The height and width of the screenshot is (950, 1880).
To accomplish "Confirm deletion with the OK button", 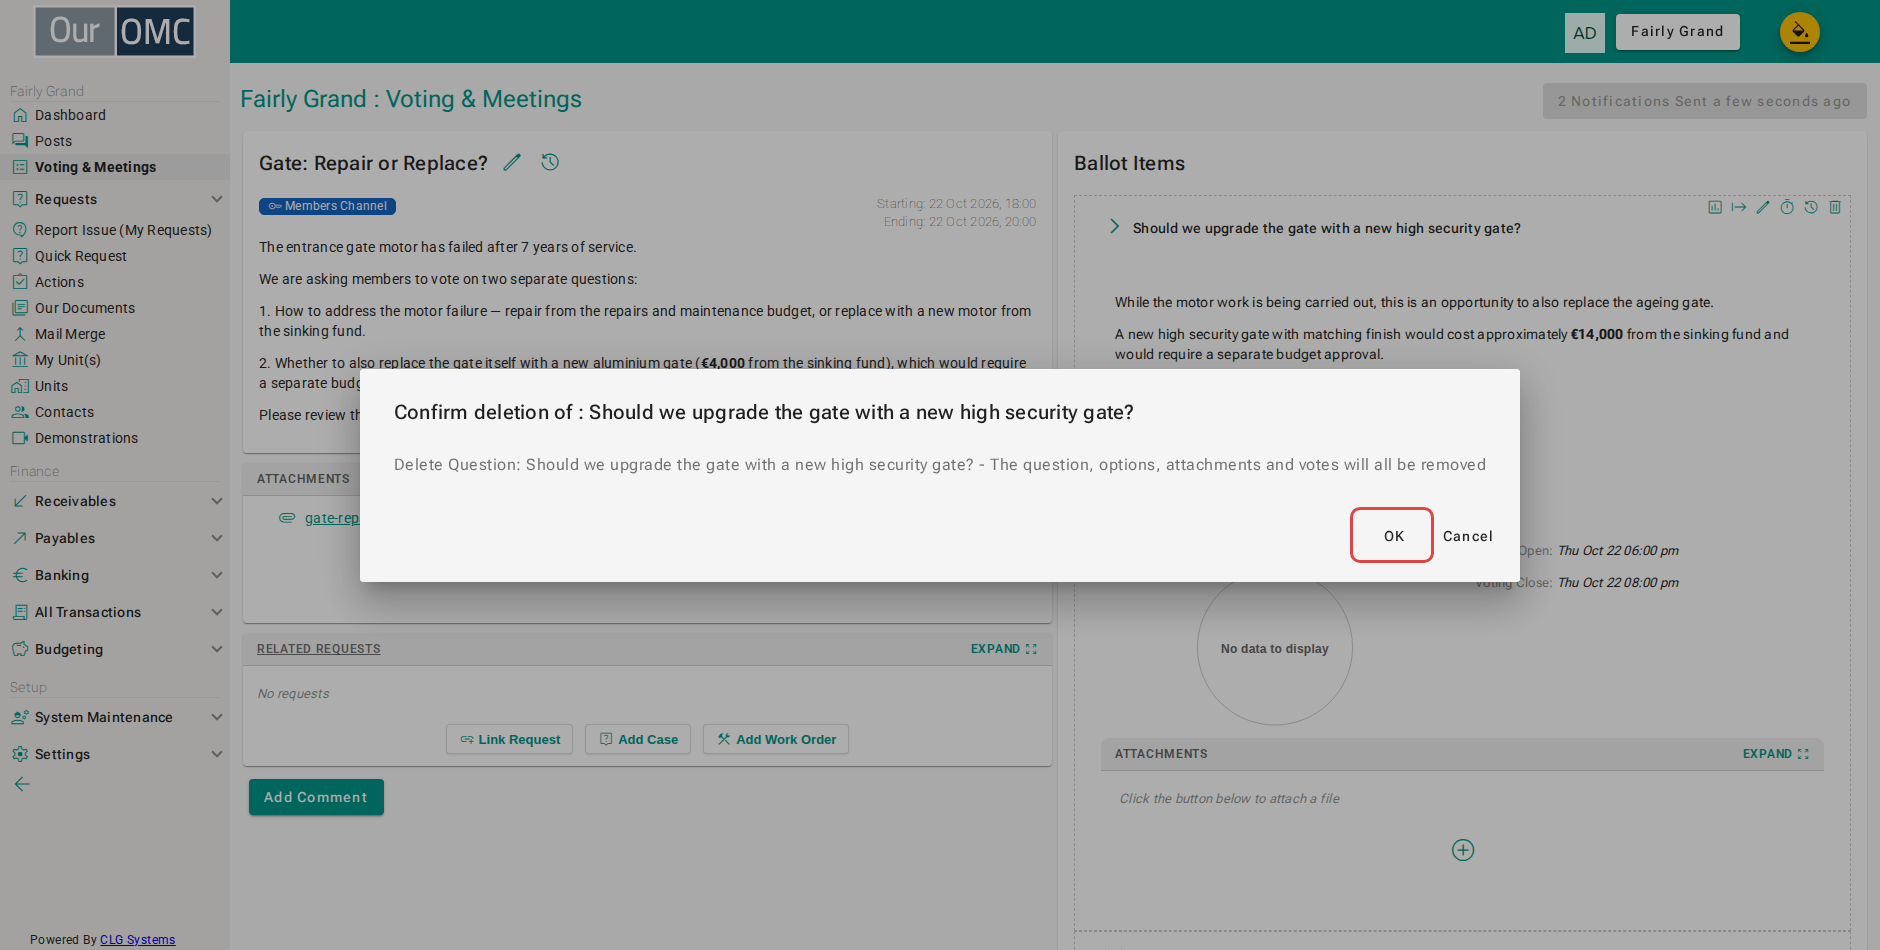I will click(x=1392, y=536).
